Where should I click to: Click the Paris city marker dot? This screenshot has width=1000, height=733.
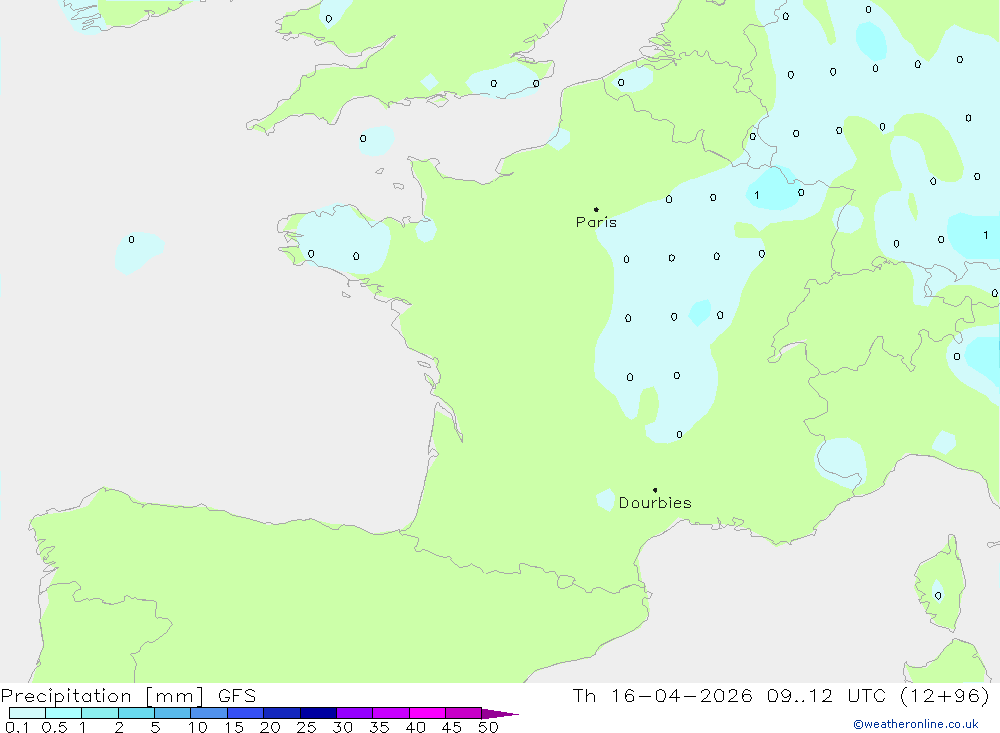(596, 210)
